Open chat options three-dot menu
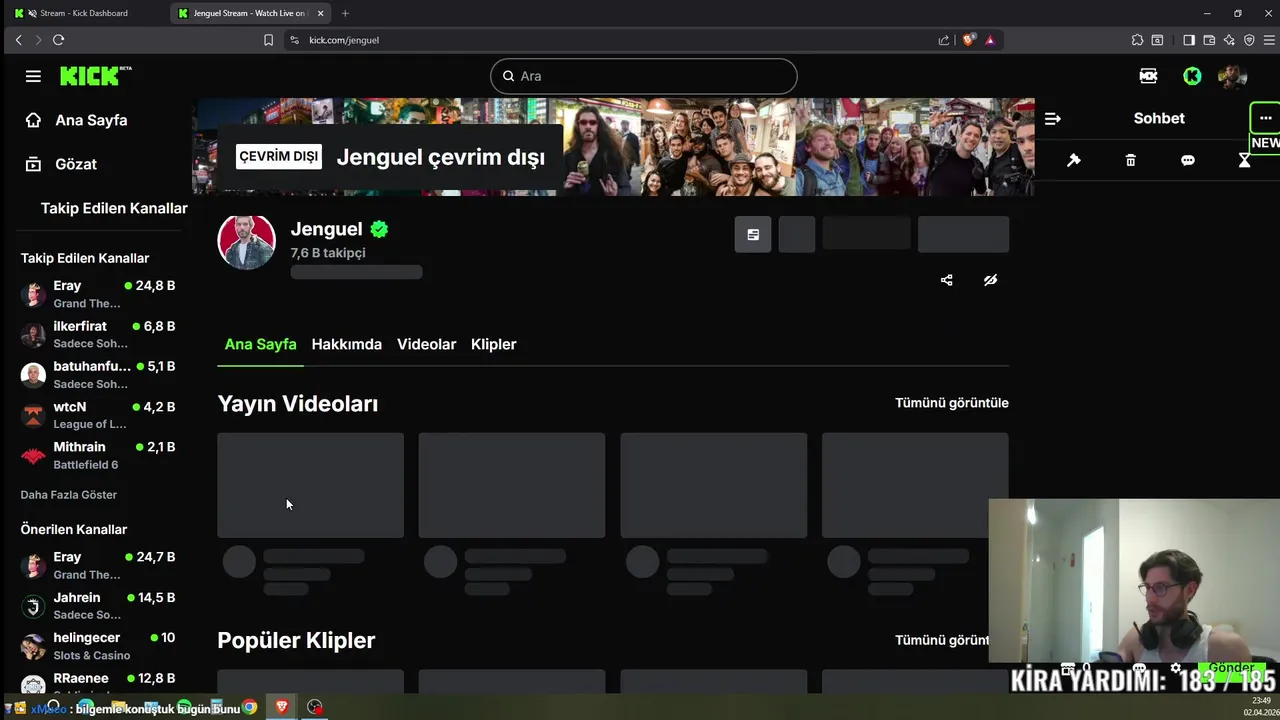 pos(1265,118)
